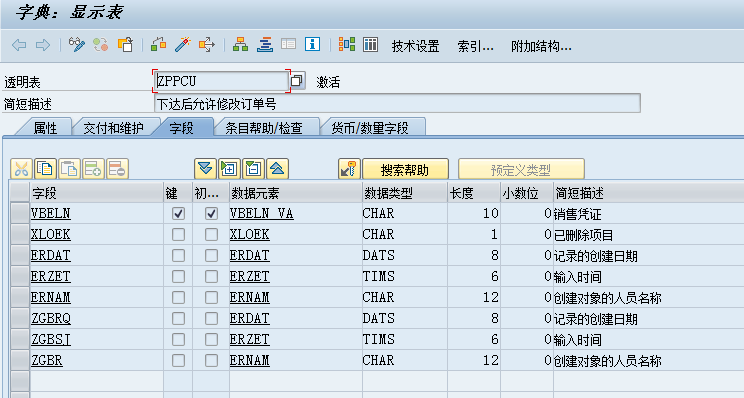Select all rows with table corner button
The image size is (744, 398).
pos(20,193)
